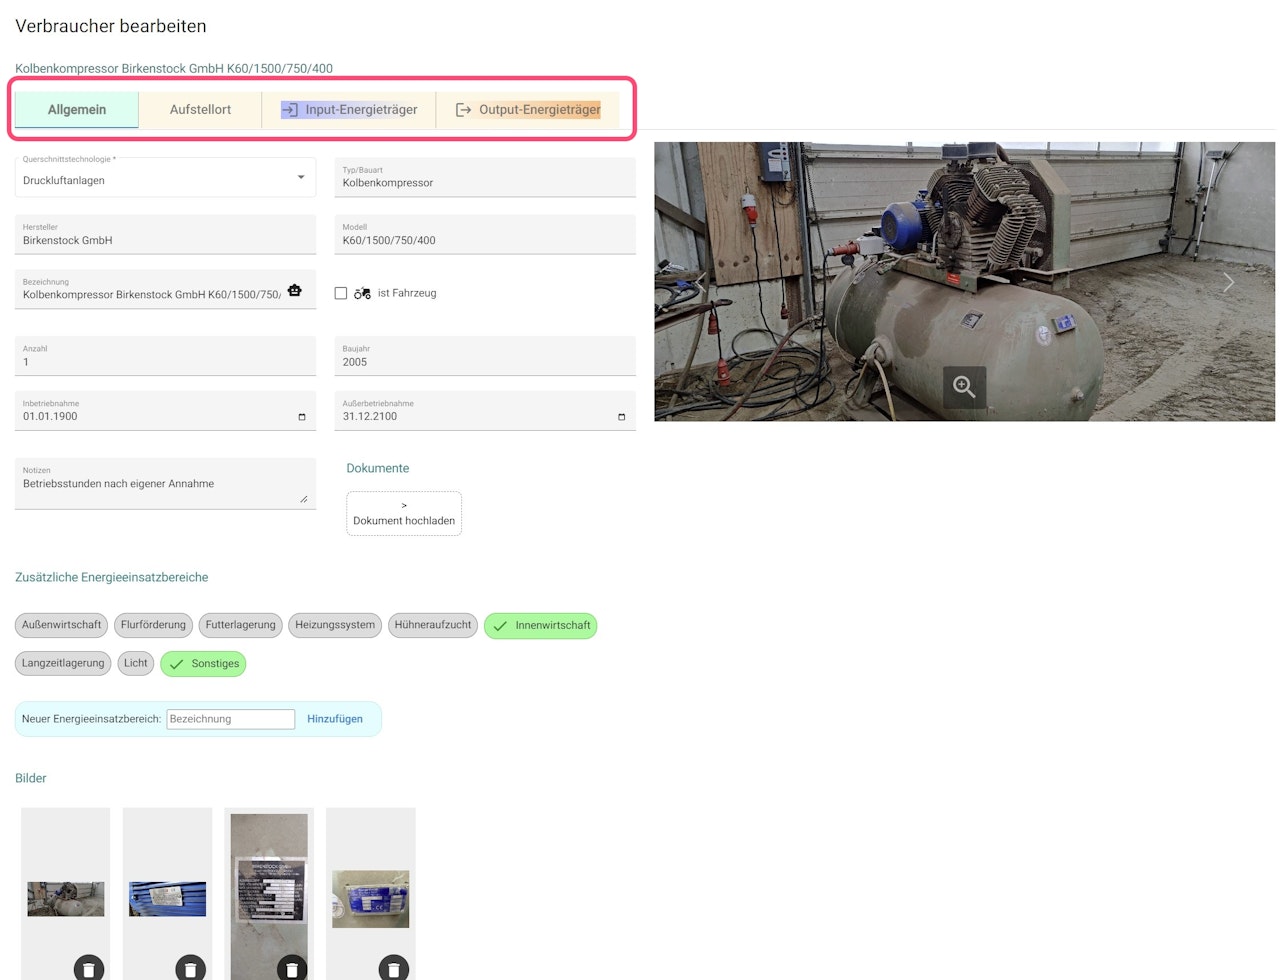Open the Input-Energieträger tab
Viewport: 1280px width, 980px height.
(x=349, y=110)
